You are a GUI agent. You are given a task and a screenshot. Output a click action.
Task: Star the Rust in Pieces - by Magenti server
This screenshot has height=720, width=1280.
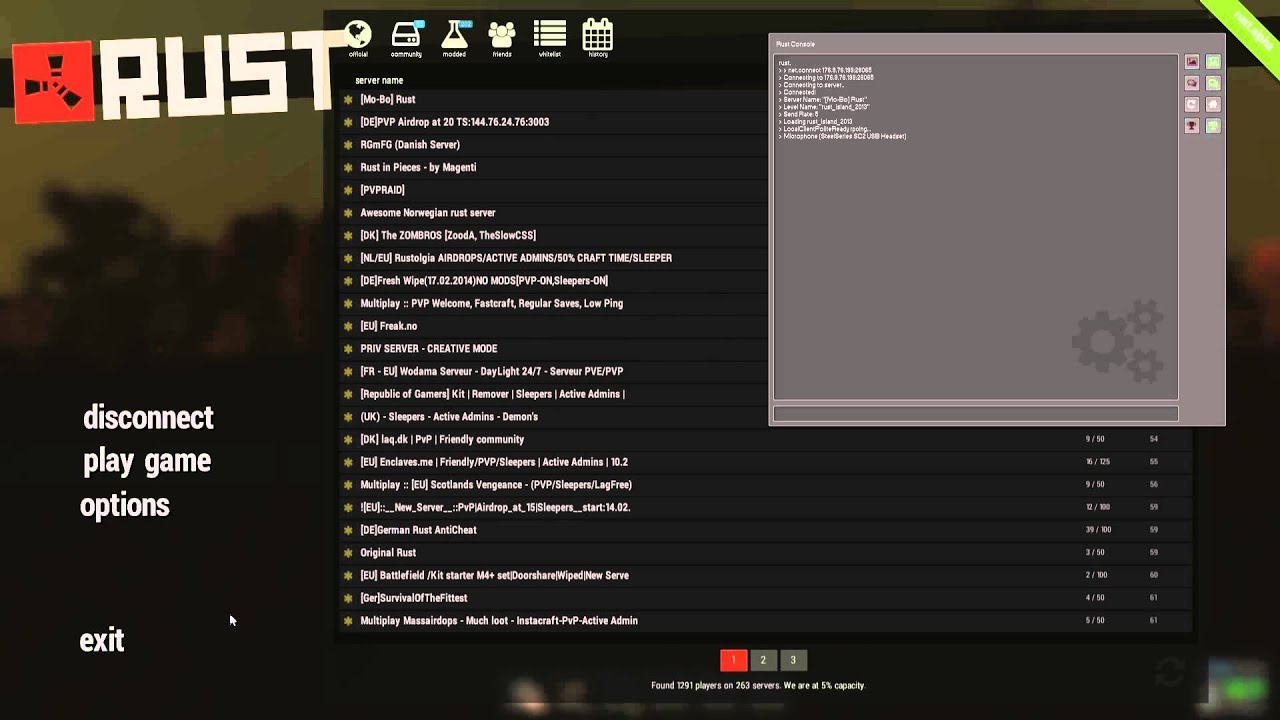coord(348,167)
